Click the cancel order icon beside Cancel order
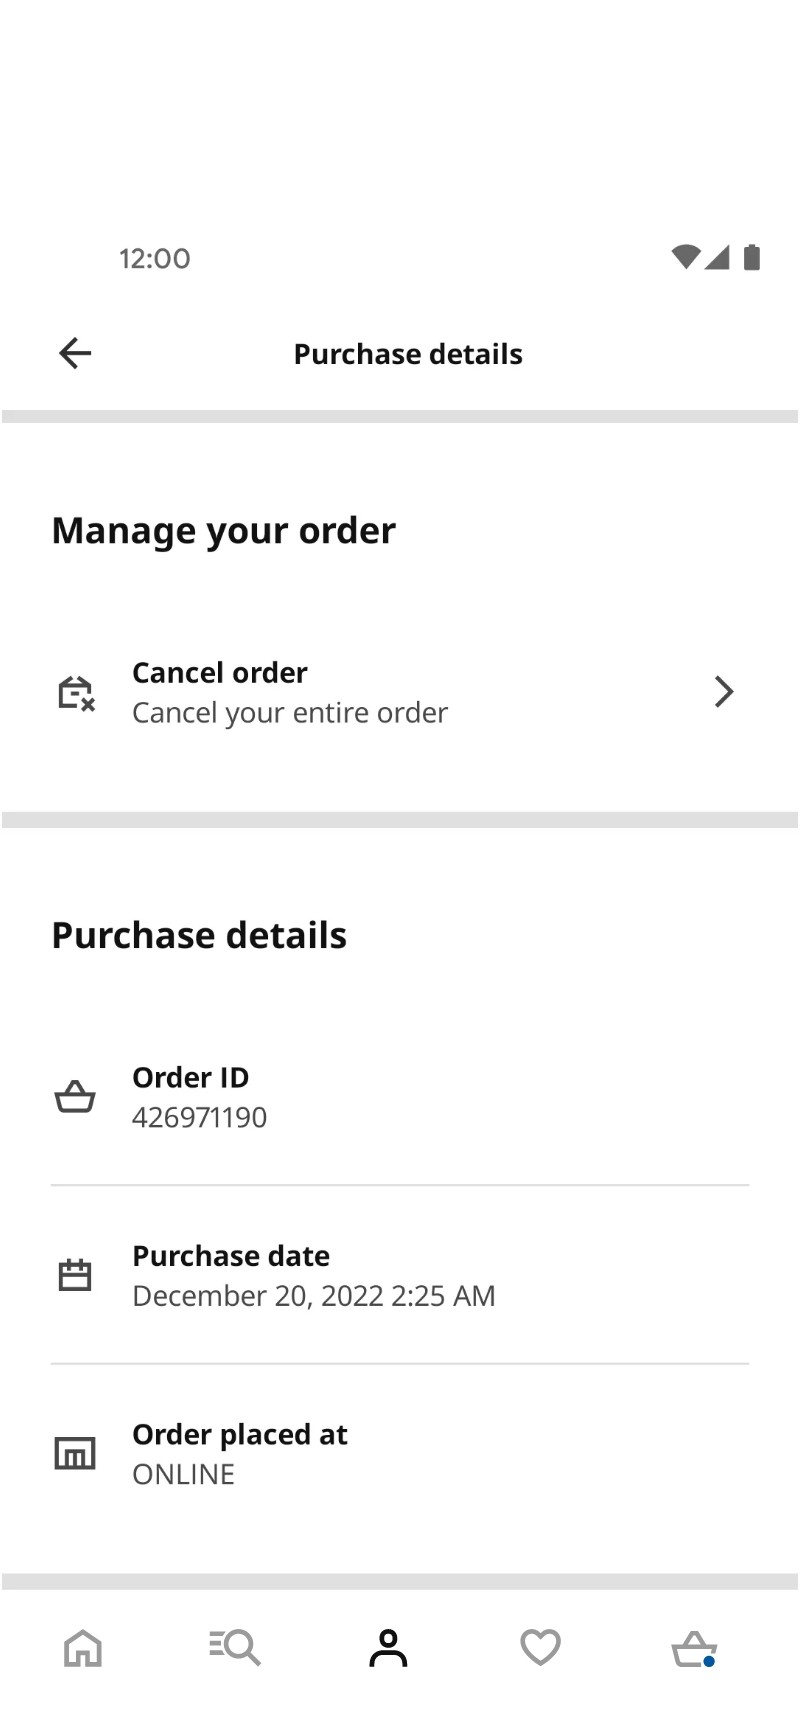 click(x=74, y=691)
